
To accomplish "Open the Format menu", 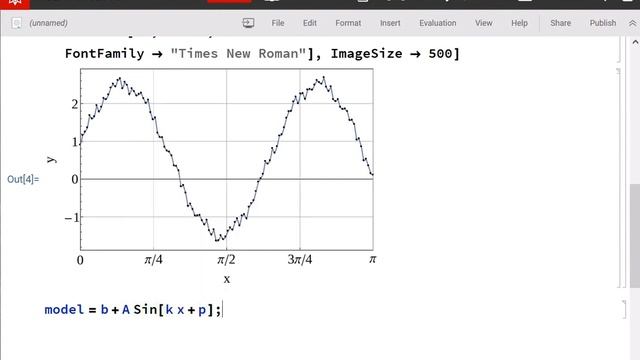I will (x=348, y=23).
